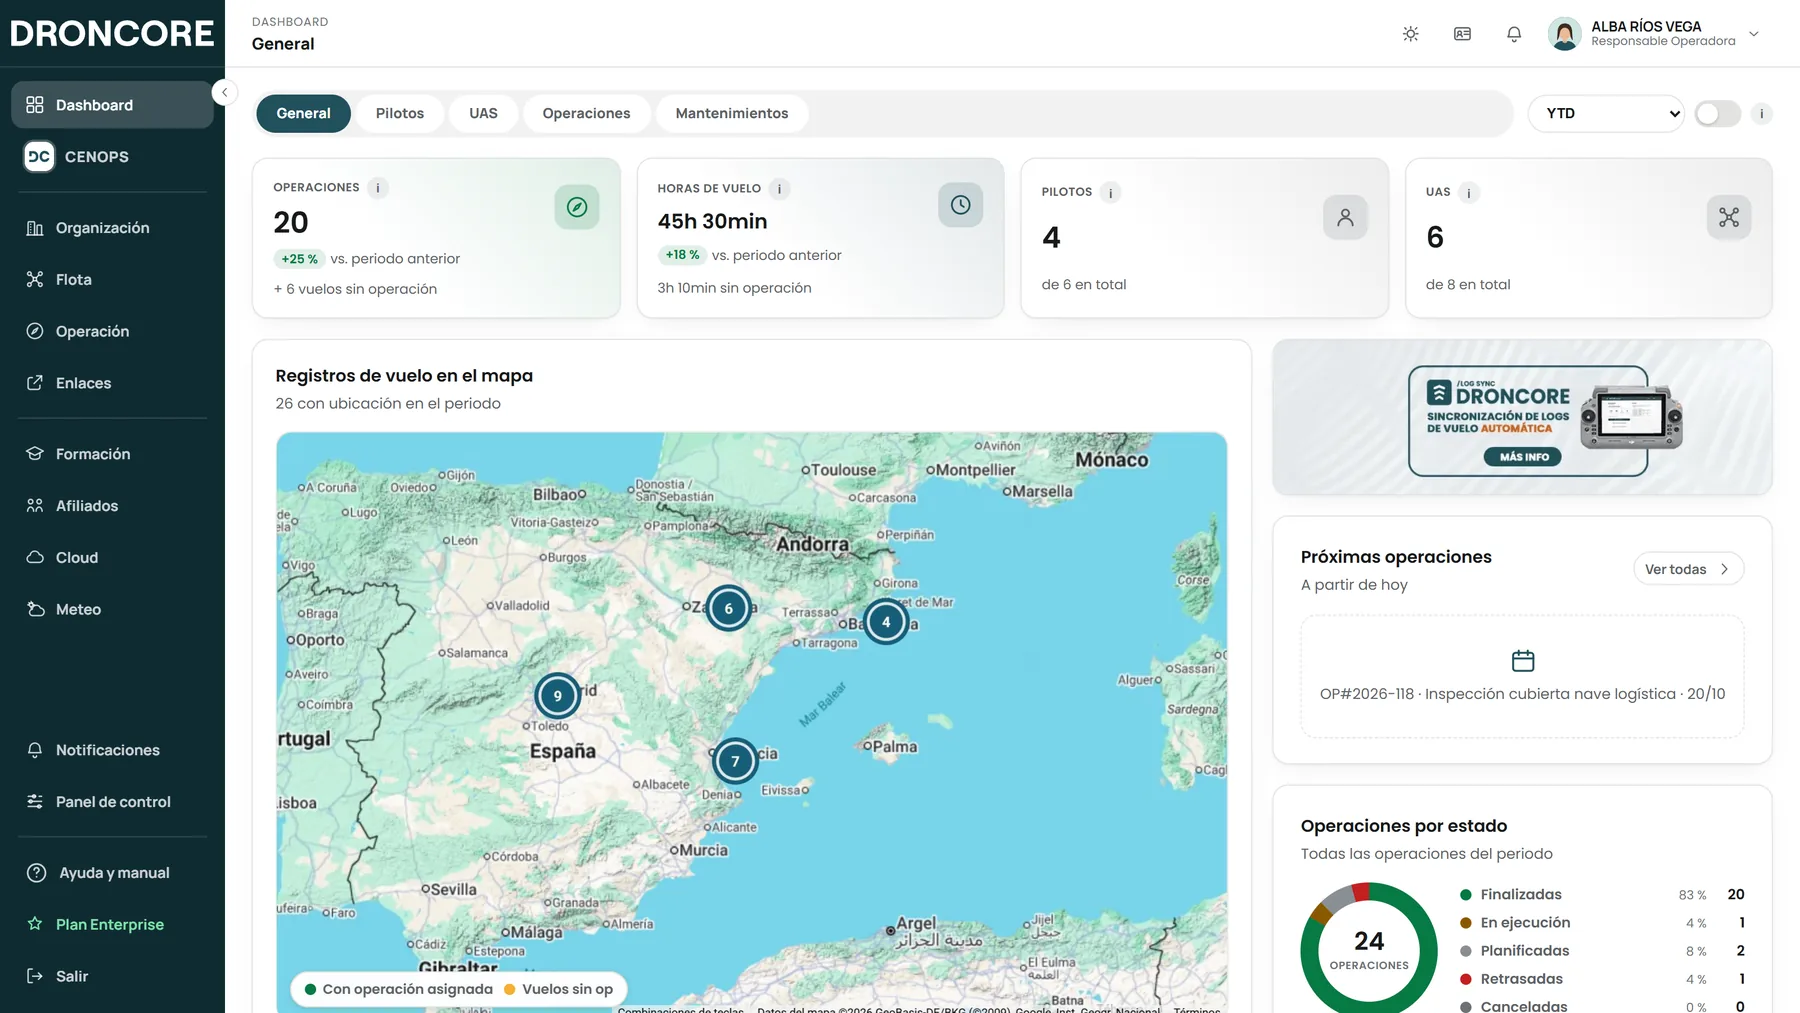Switch to the Pilotos tab

pos(400,113)
